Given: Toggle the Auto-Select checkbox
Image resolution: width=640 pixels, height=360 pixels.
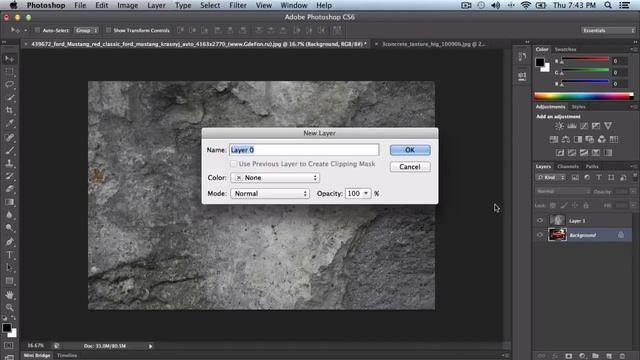Looking at the screenshot, I should [x=37, y=30].
